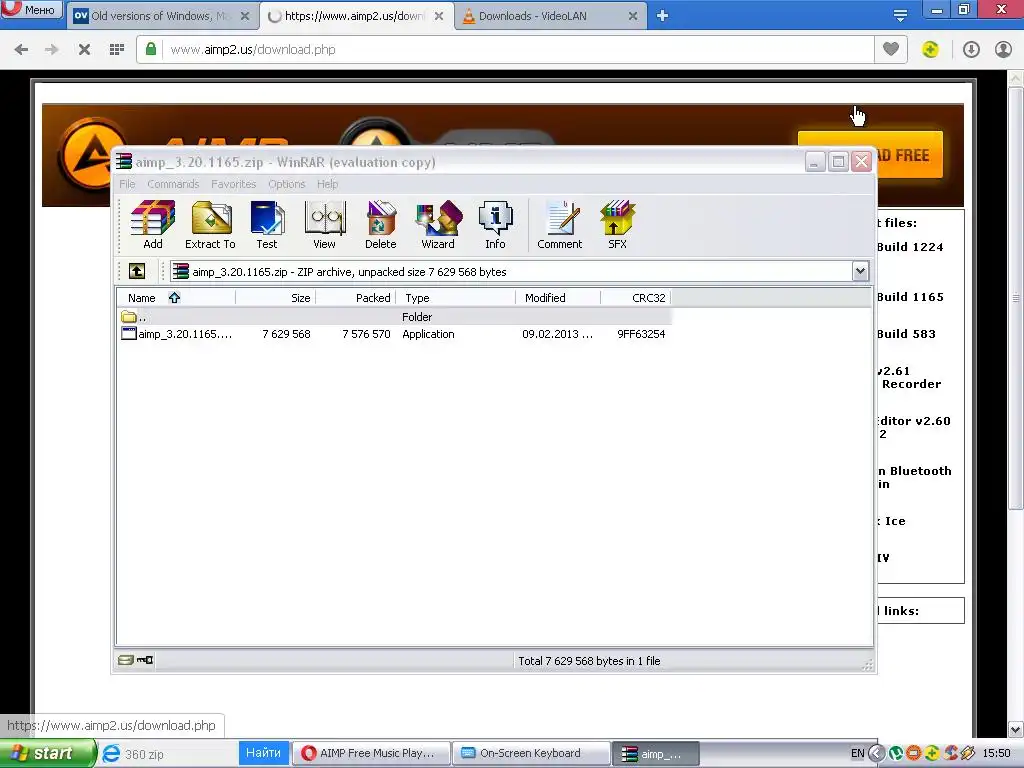Click the key password icon in status bar
Viewport: 1024px width, 768px height.
point(145,660)
